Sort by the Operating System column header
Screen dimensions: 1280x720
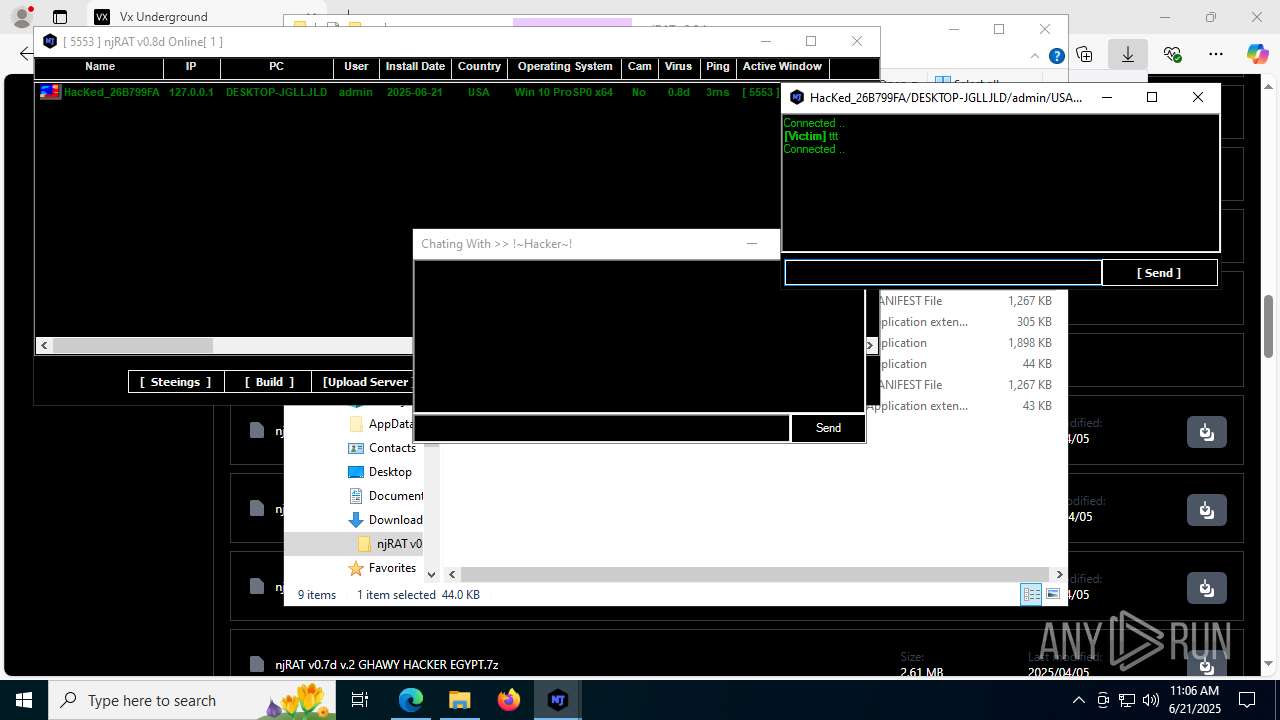[565, 67]
